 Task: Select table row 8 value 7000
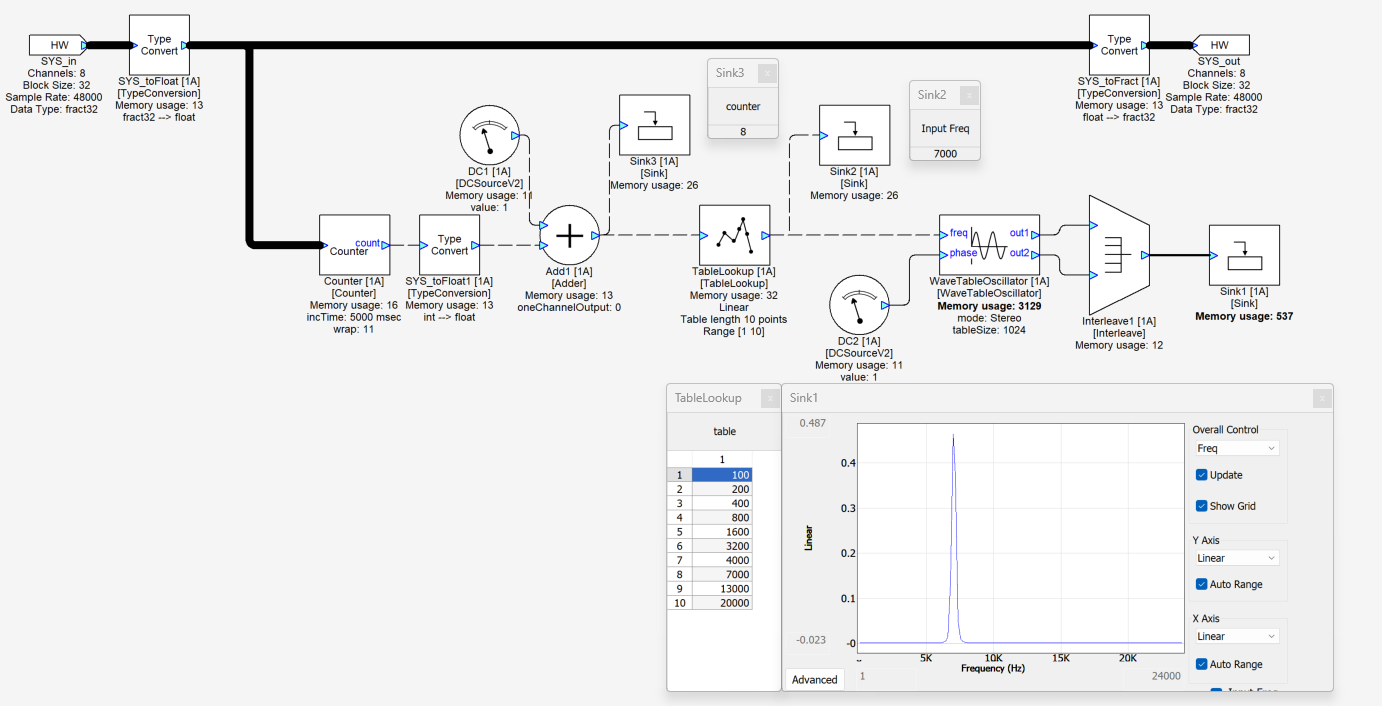click(722, 575)
